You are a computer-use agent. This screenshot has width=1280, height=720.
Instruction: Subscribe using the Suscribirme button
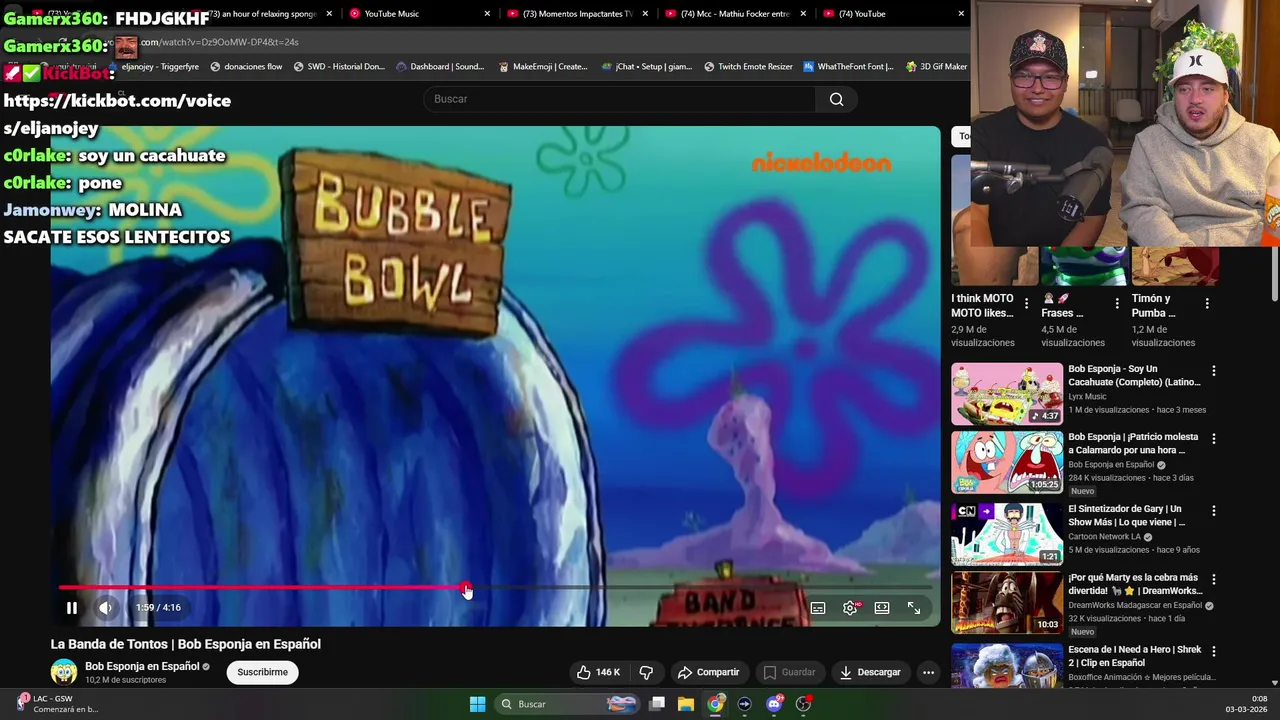(263, 672)
